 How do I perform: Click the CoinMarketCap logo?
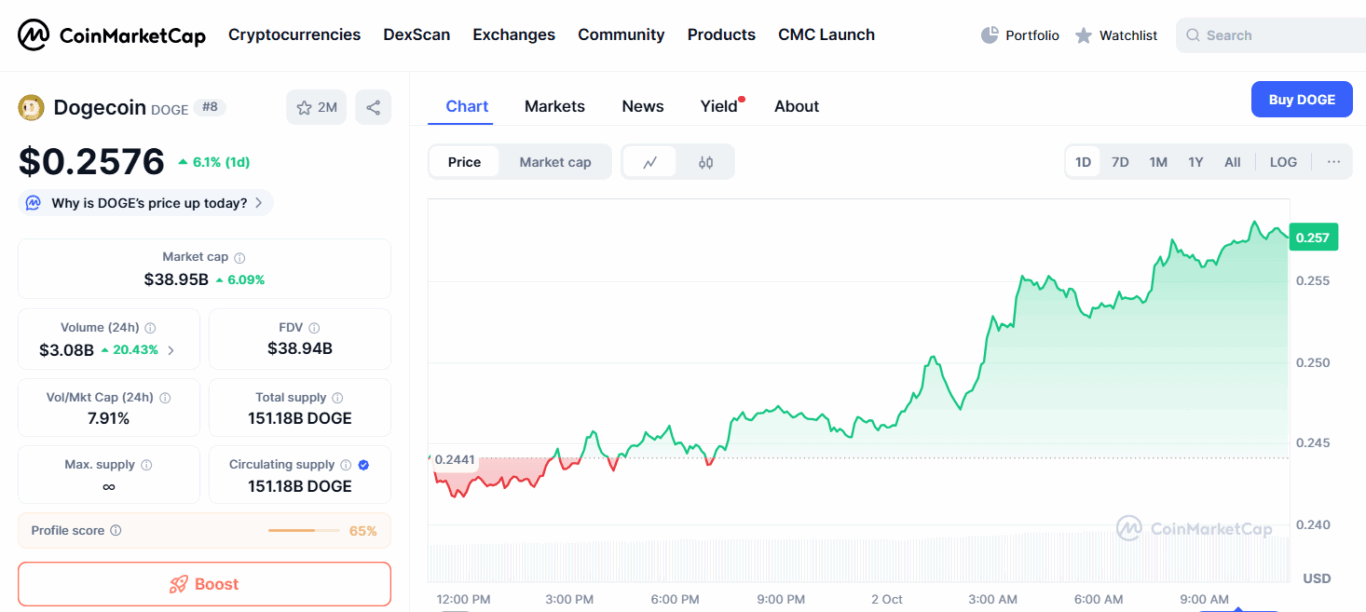[111, 35]
